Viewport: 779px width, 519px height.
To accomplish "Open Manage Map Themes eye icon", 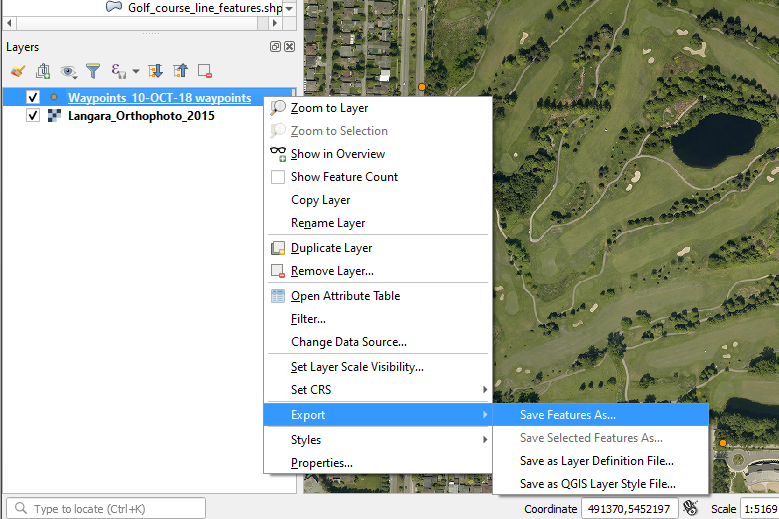I will click(68, 71).
